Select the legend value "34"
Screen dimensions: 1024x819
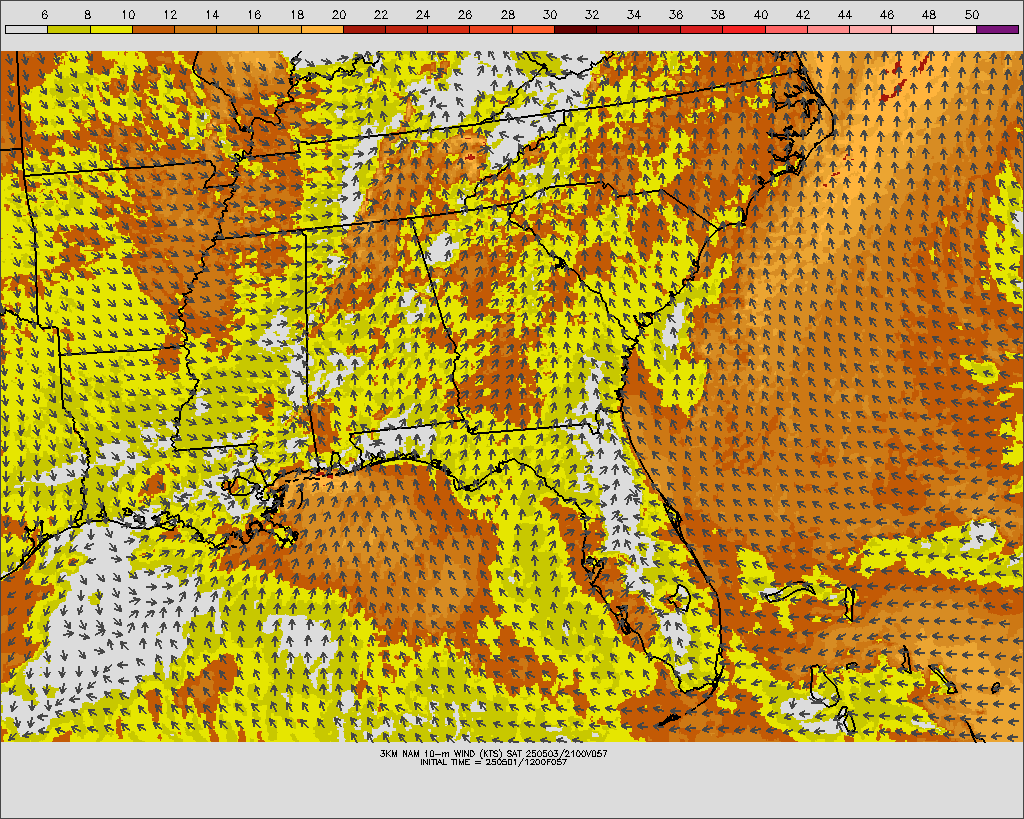point(634,14)
